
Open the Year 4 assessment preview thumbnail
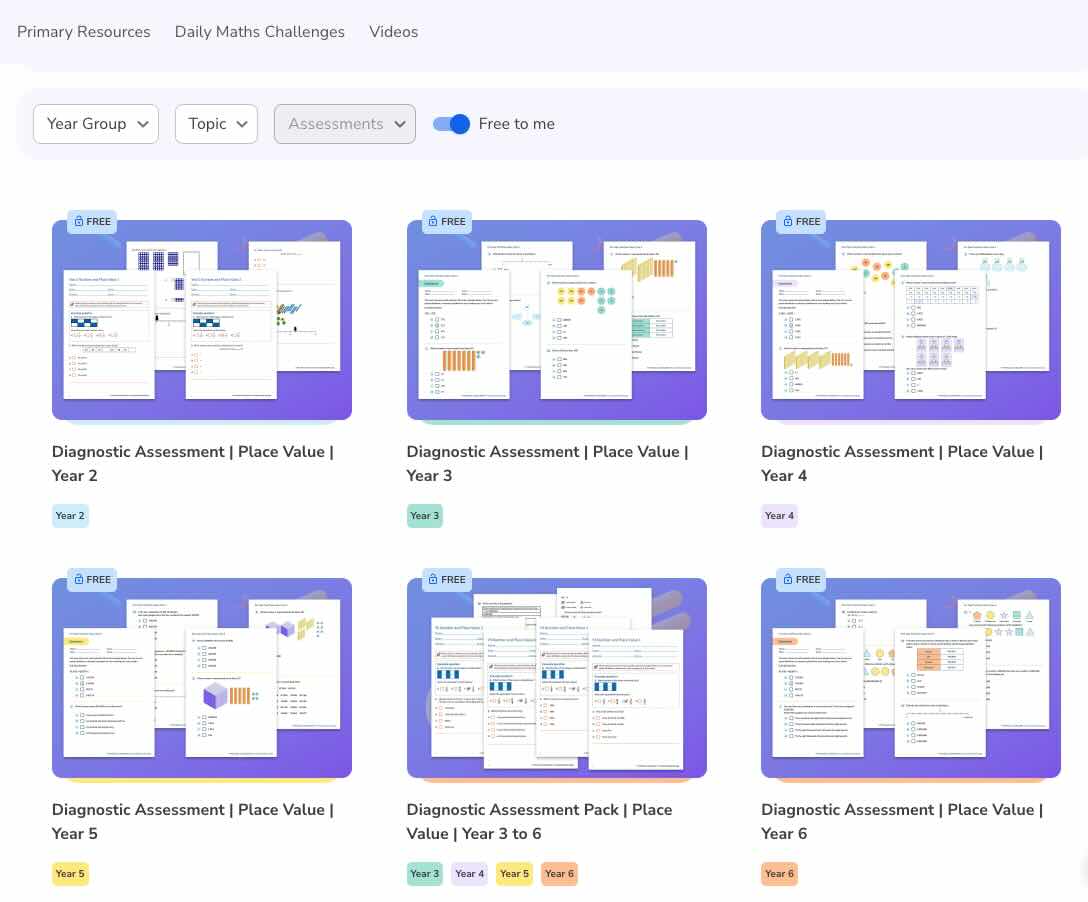pyautogui.click(x=910, y=320)
